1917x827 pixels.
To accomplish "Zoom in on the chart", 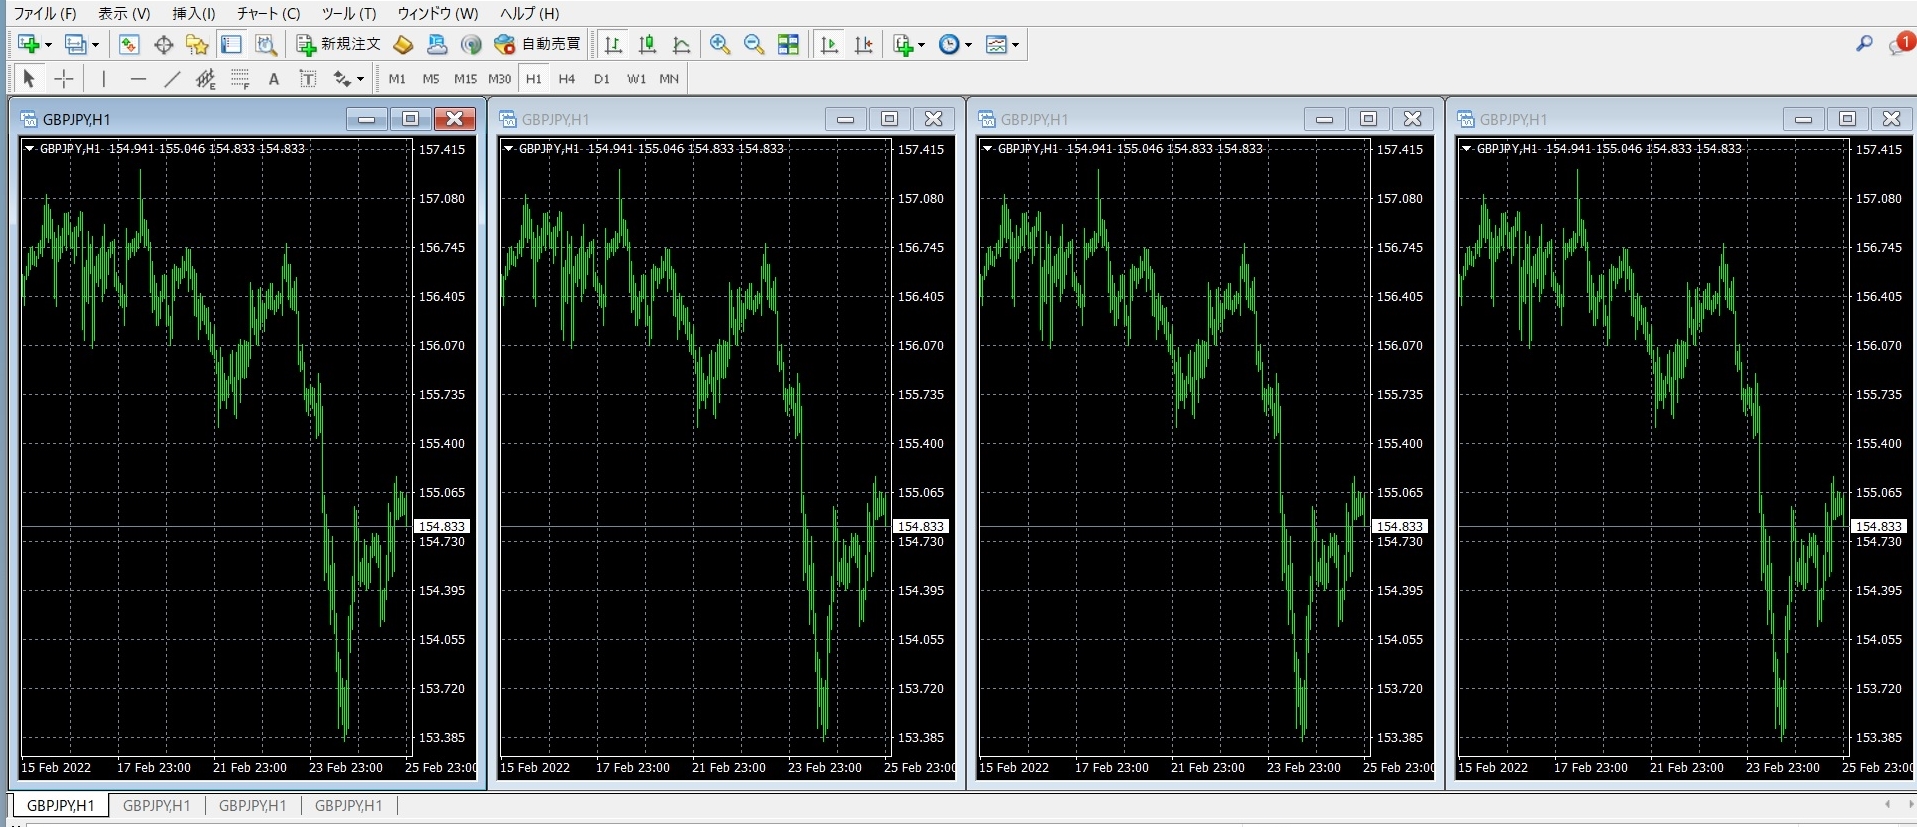I will (x=720, y=44).
